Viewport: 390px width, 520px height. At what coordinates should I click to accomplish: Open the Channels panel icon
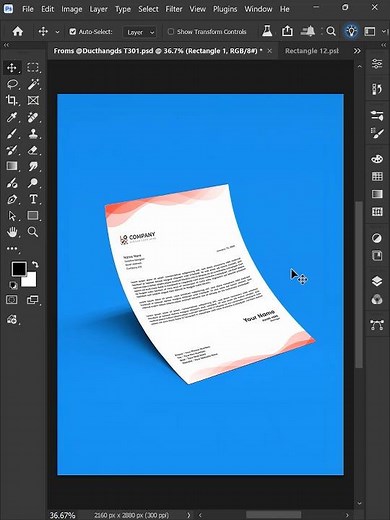point(377,299)
